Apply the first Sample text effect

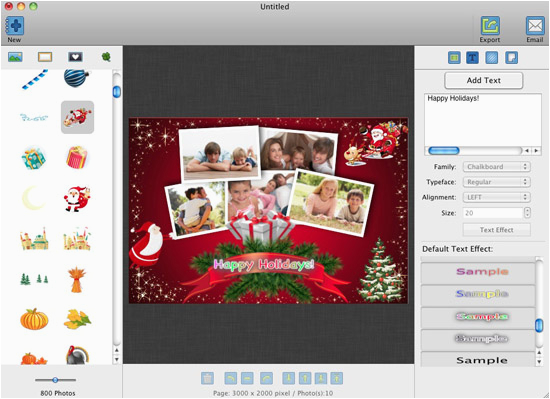pos(478,272)
